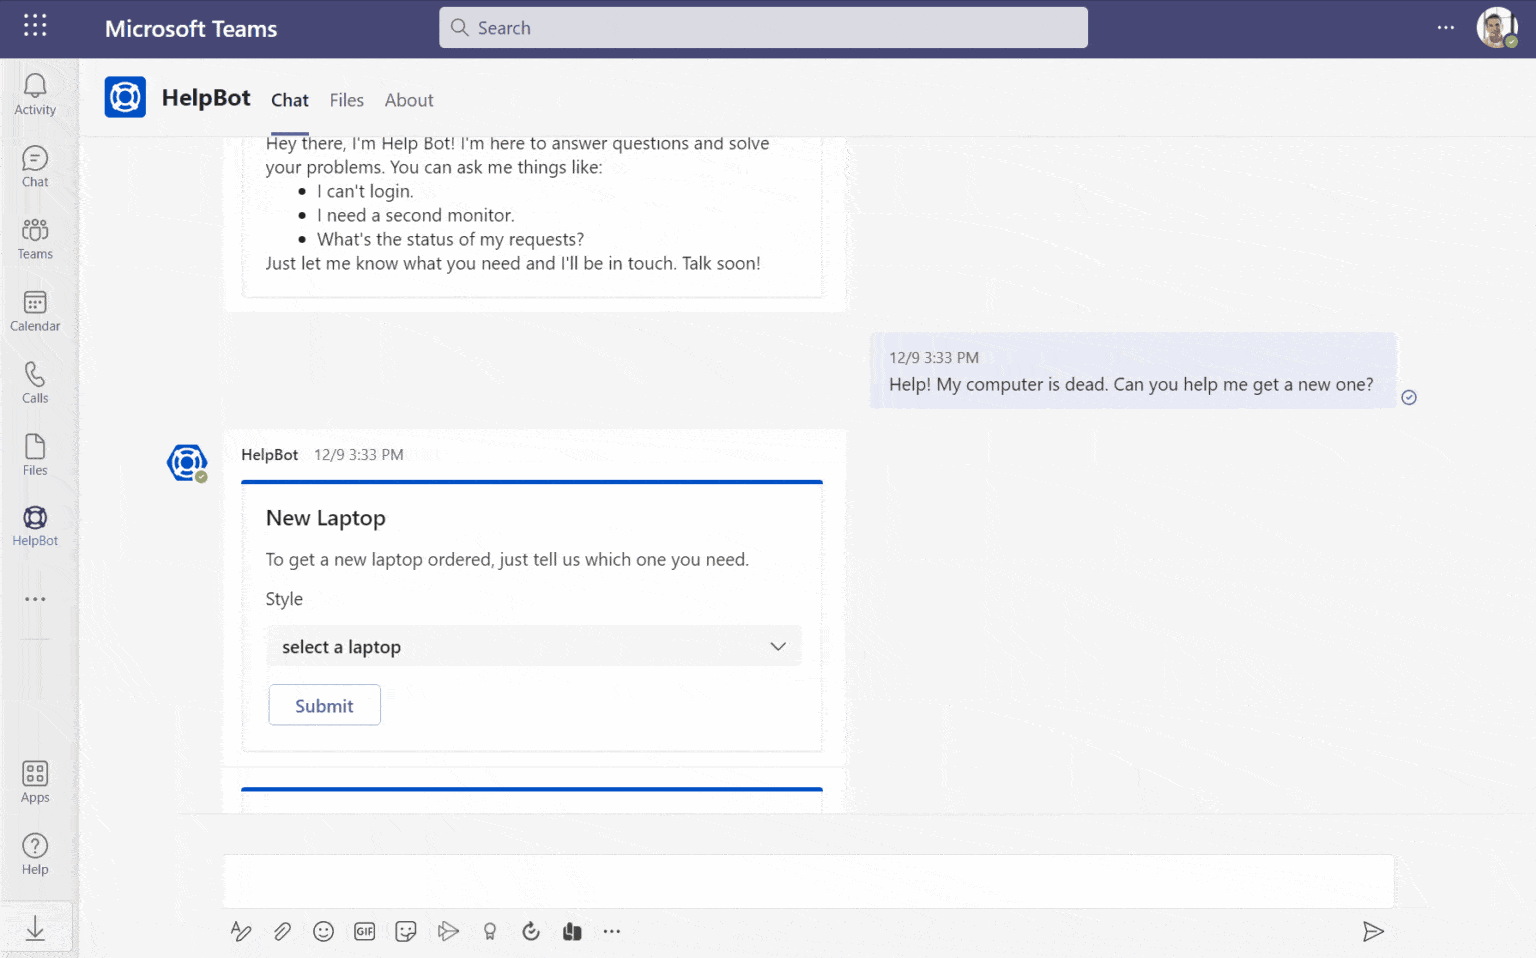Open the sticker picker

coord(406,931)
